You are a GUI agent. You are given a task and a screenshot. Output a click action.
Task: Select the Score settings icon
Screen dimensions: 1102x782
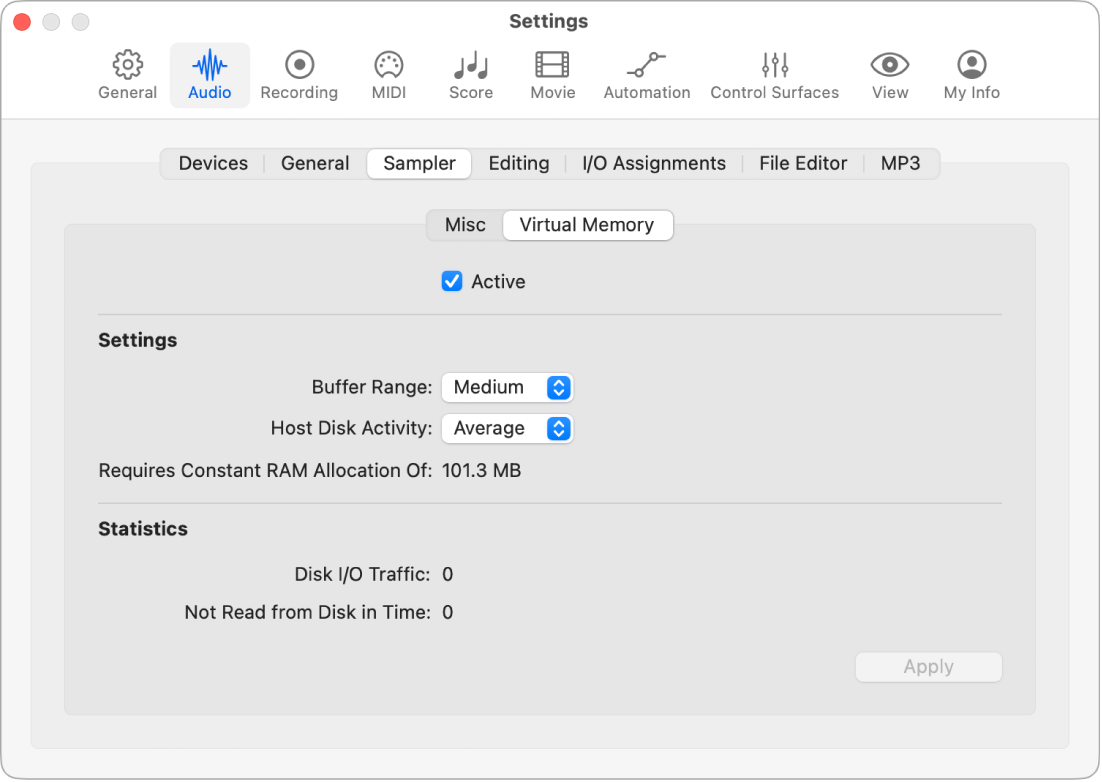pos(470,74)
